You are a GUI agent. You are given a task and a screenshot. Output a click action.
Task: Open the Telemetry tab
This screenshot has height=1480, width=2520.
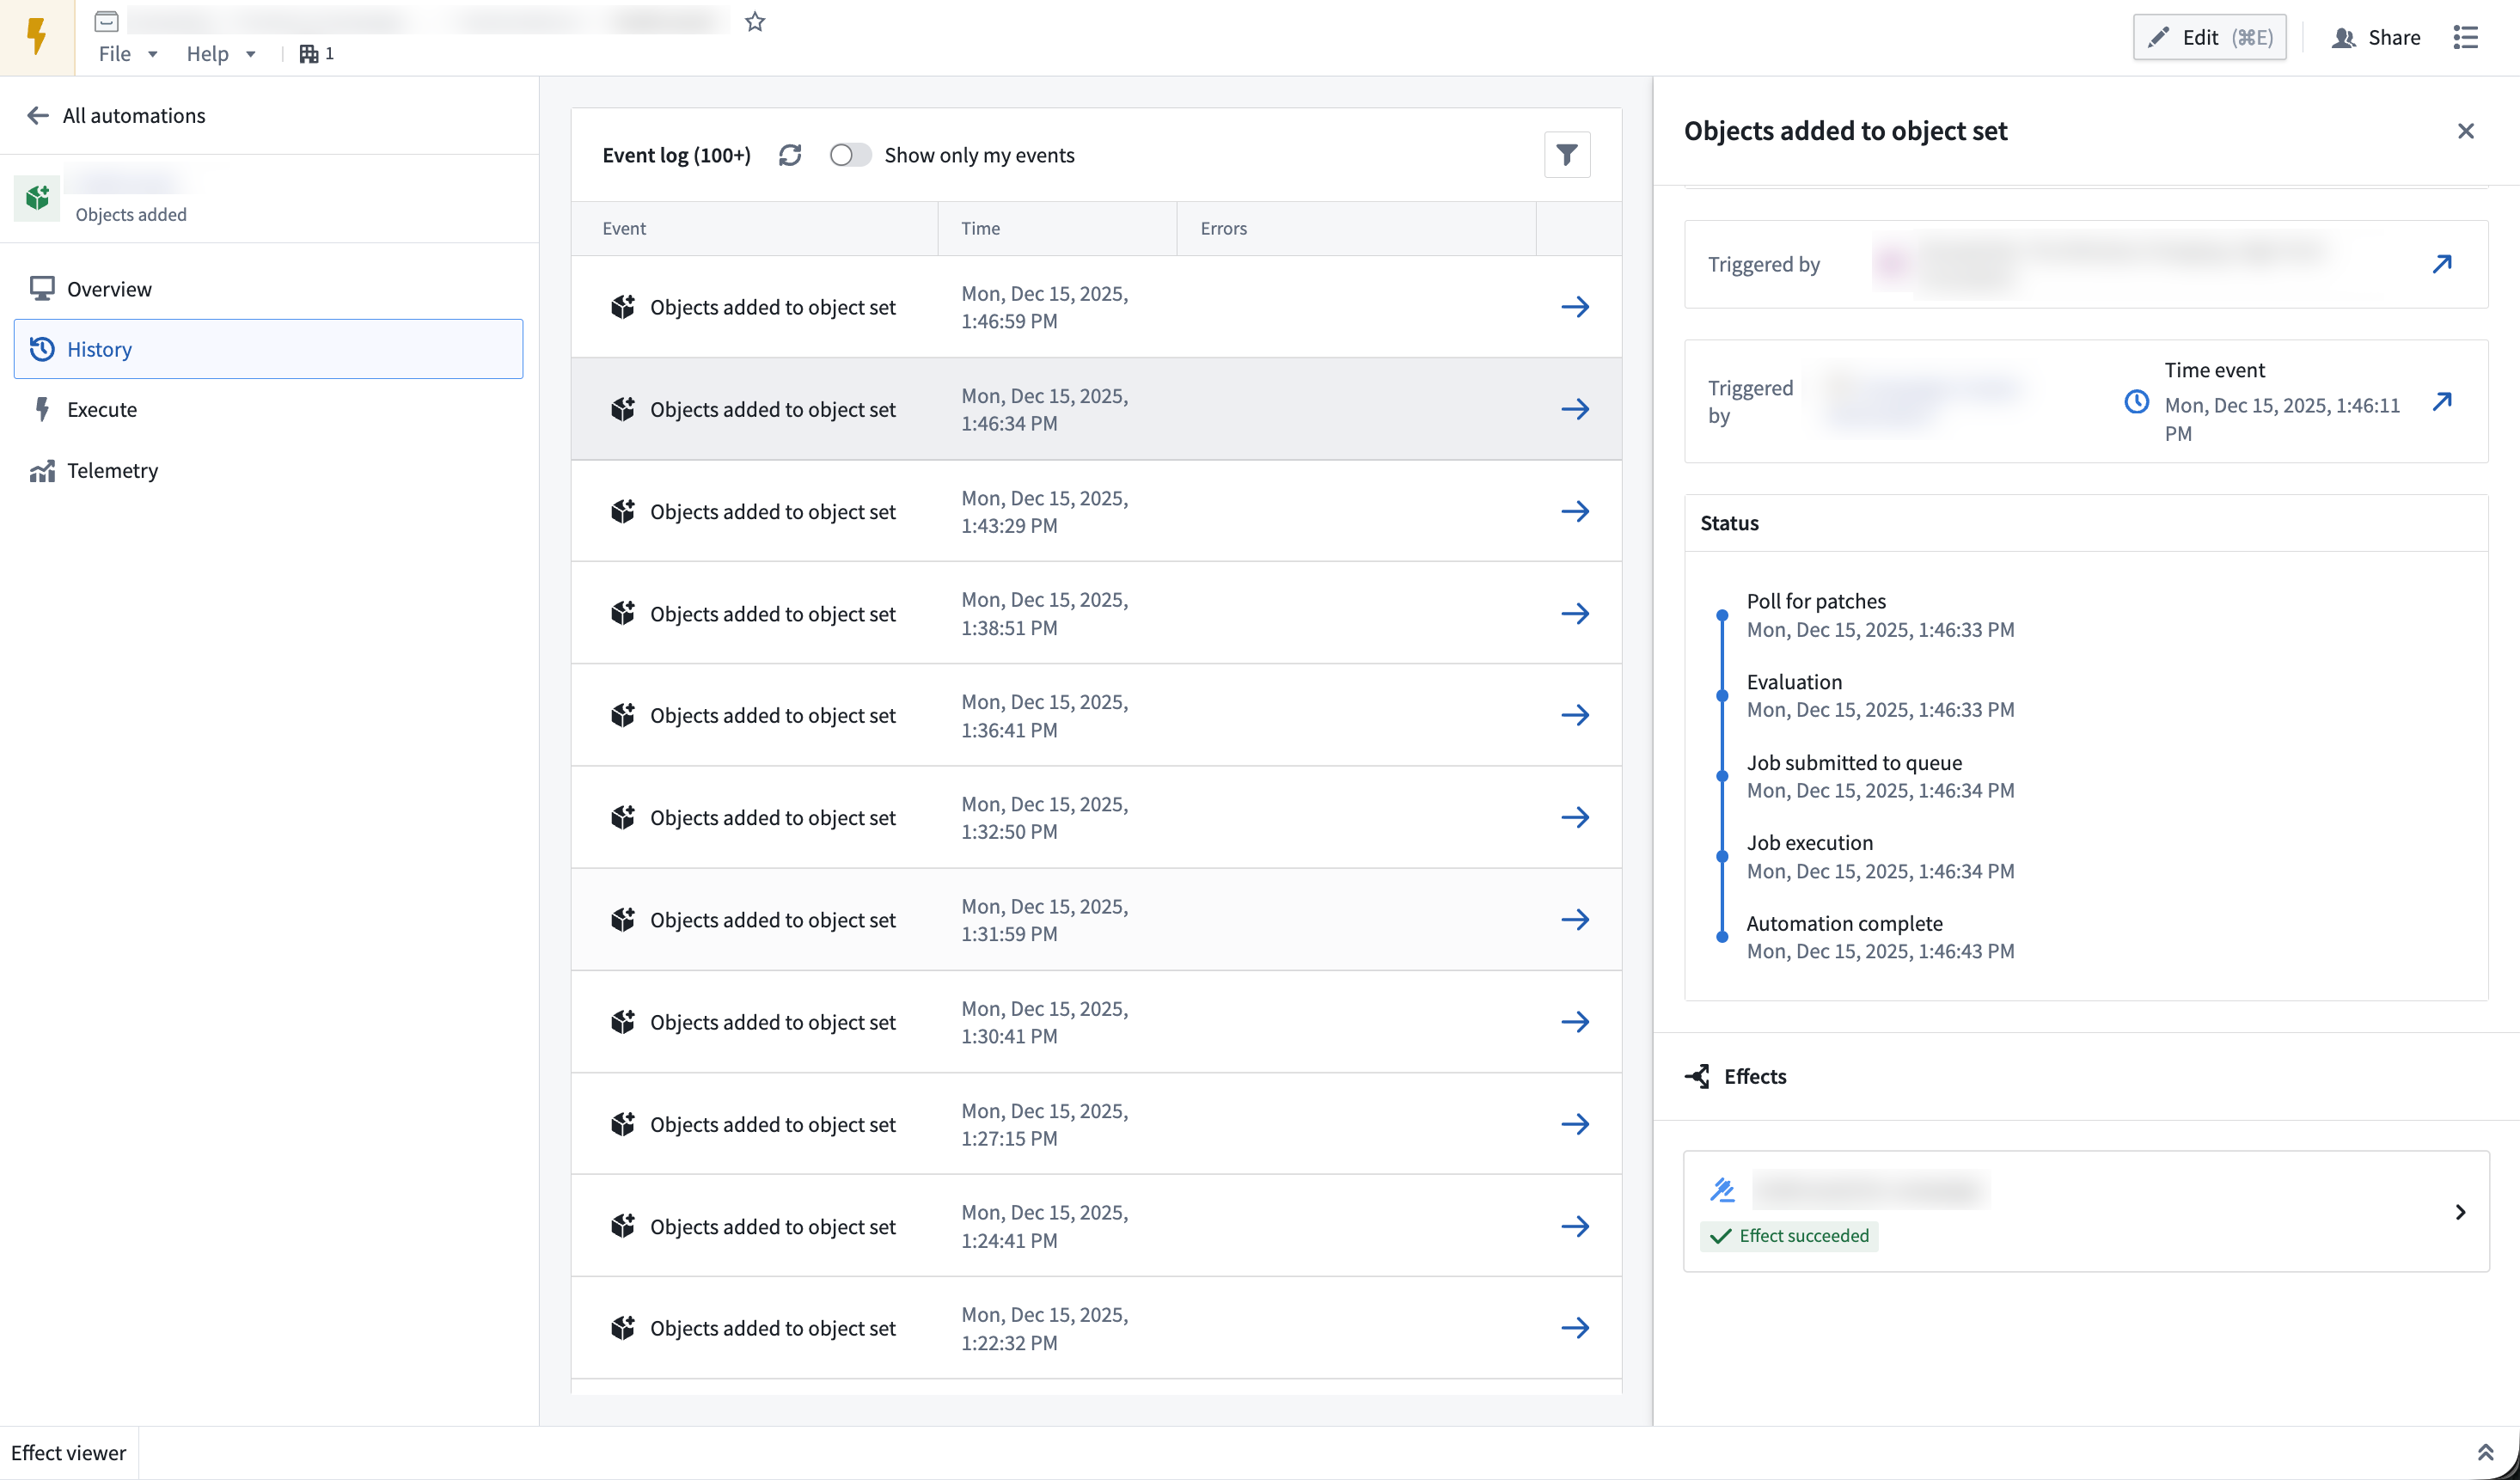click(x=268, y=470)
